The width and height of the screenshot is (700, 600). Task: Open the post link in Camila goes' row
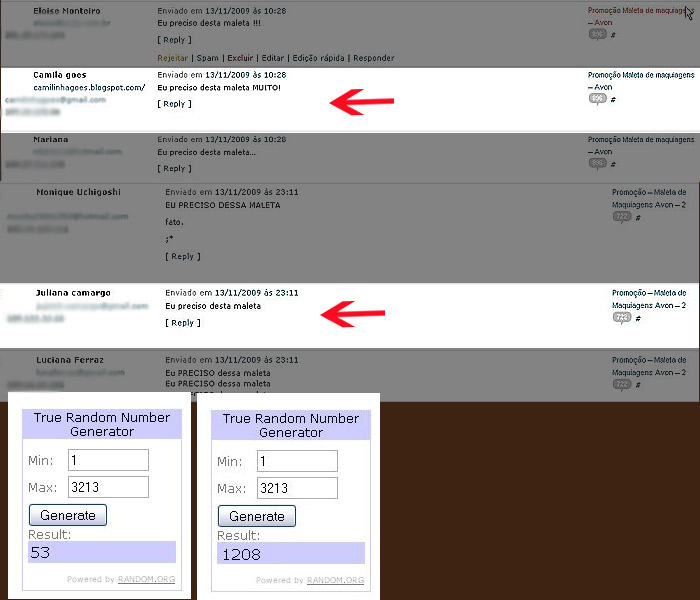click(x=641, y=81)
